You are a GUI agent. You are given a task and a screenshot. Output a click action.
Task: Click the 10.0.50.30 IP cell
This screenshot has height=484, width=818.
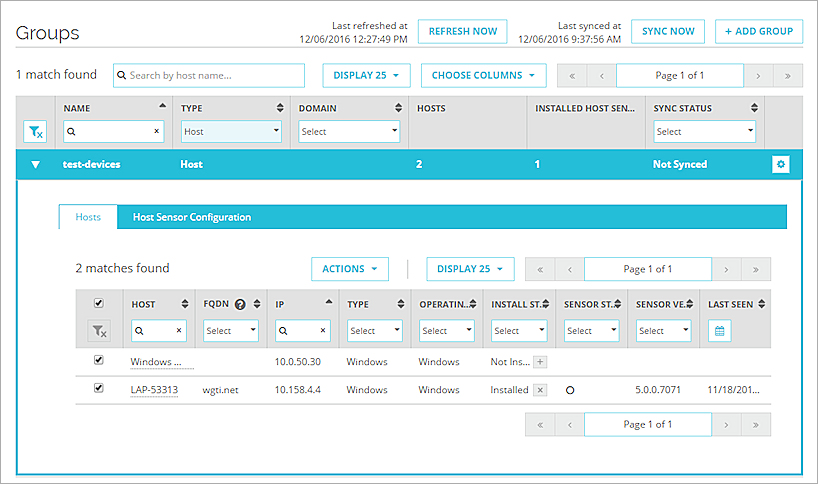tap(298, 362)
